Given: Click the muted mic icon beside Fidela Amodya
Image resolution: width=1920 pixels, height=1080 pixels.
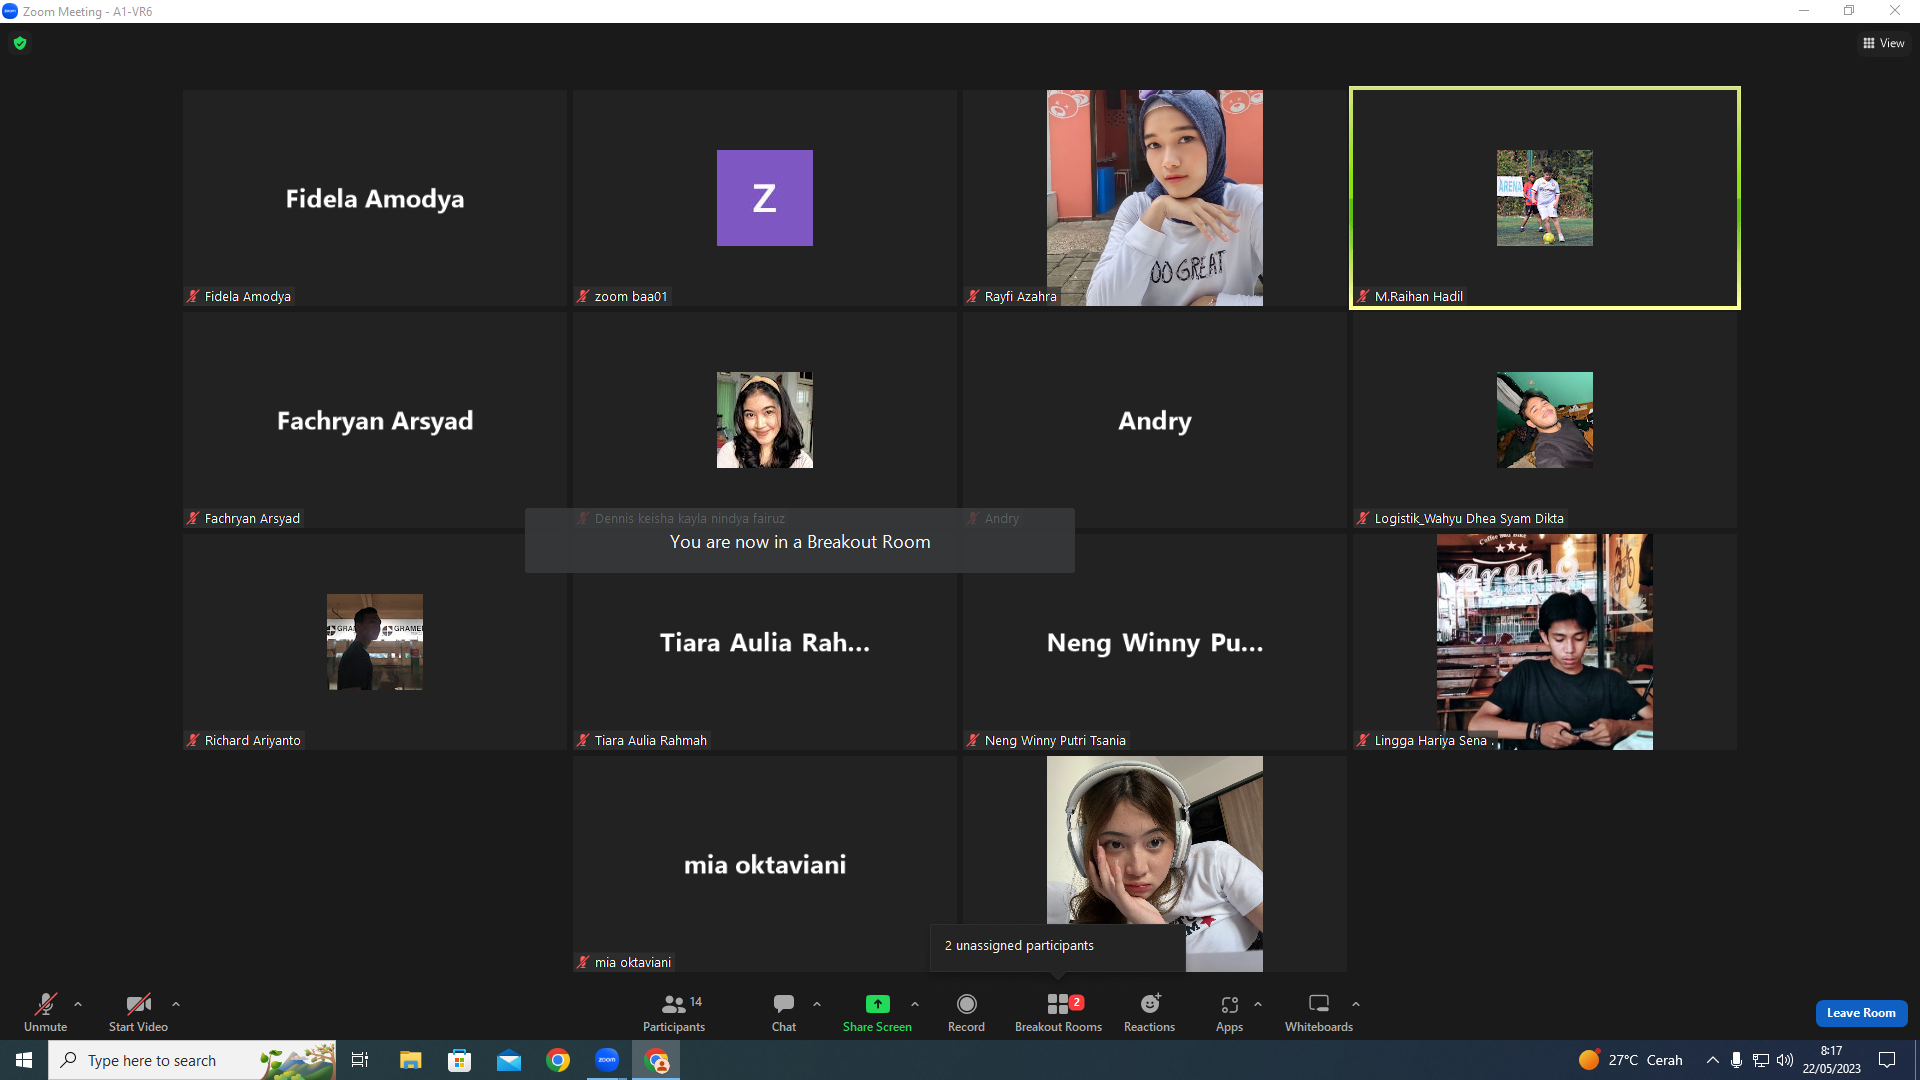Looking at the screenshot, I should click(193, 296).
